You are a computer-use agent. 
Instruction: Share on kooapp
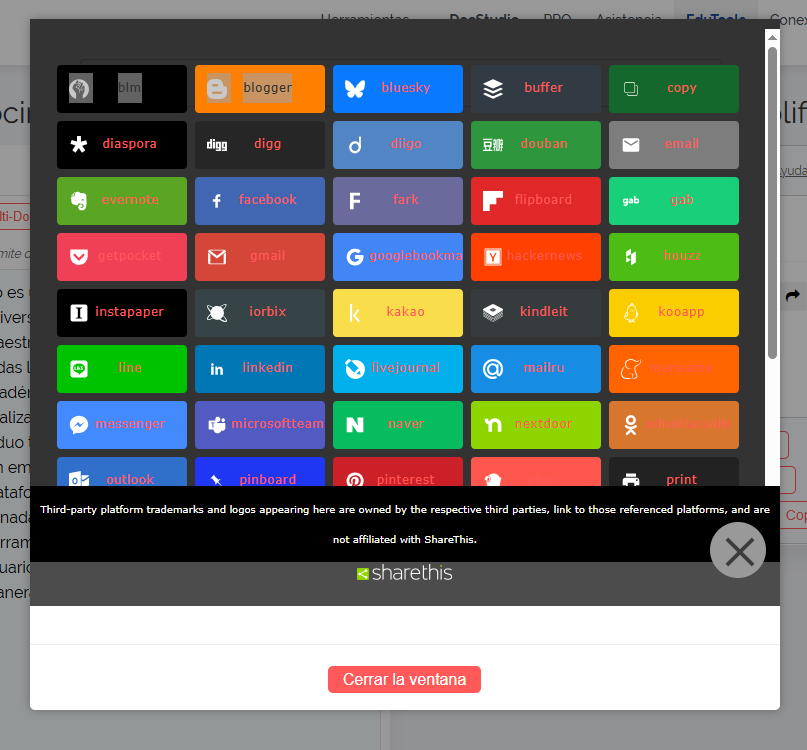coord(674,313)
